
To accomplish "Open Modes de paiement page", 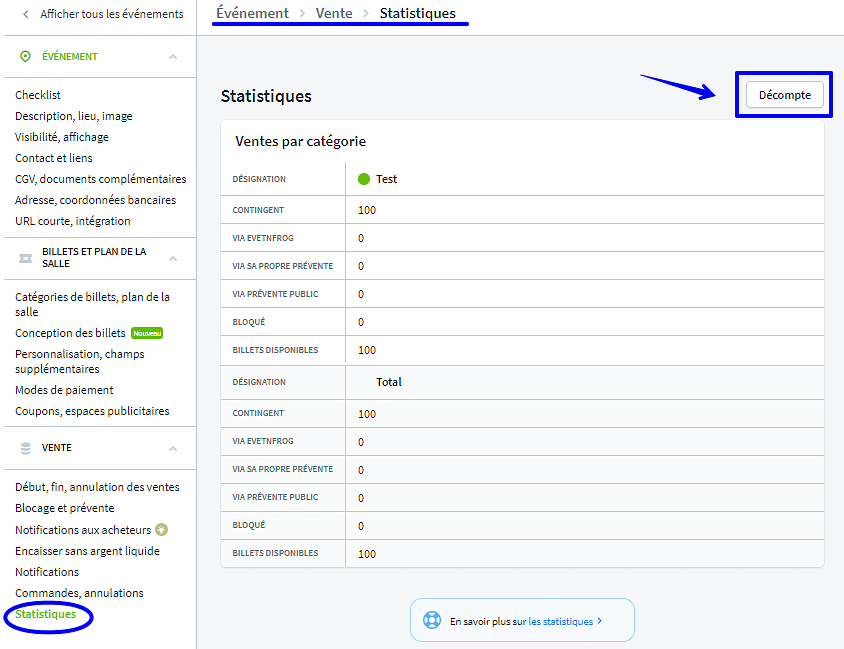I will coord(64,390).
